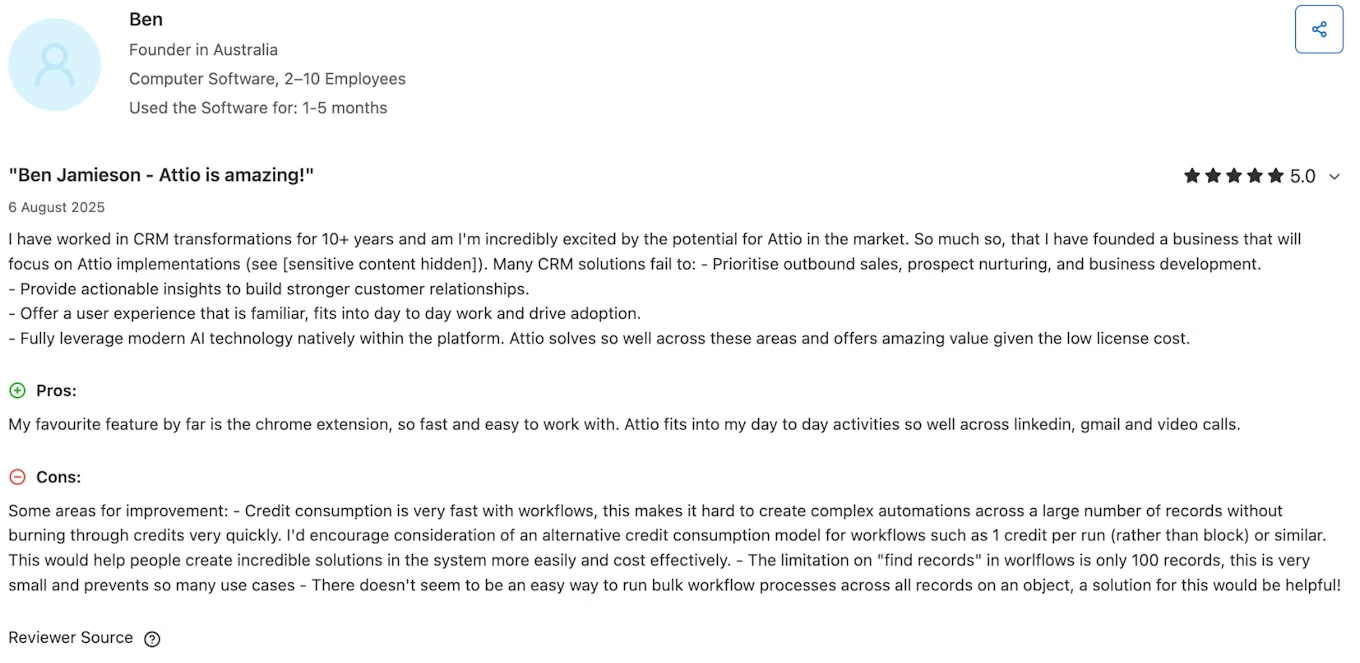
Task: Click "Computer Software, 2–10 Employees" detail
Action: (267, 78)
